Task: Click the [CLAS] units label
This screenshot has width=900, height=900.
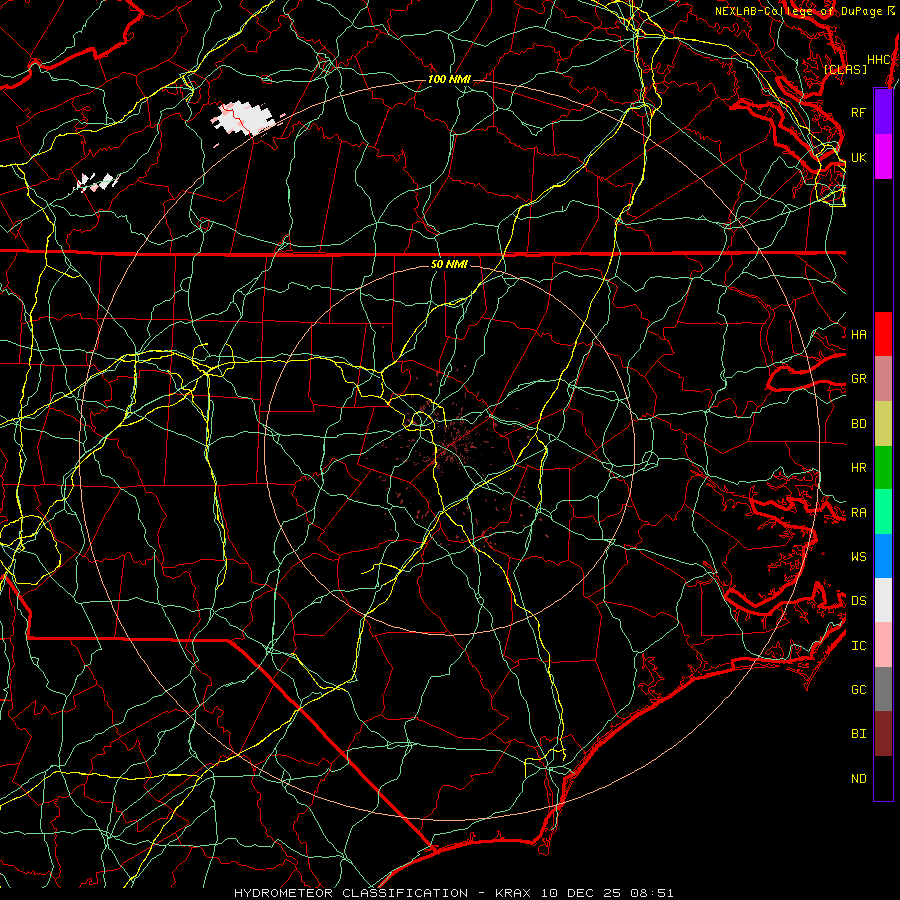Action: tap(845, 69)
